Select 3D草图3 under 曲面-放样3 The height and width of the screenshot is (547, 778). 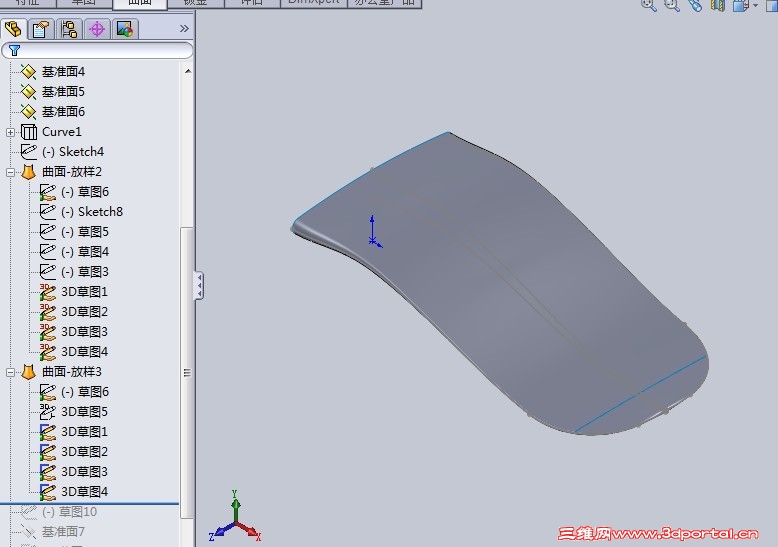pyautogui.click(x=84, y=472)
